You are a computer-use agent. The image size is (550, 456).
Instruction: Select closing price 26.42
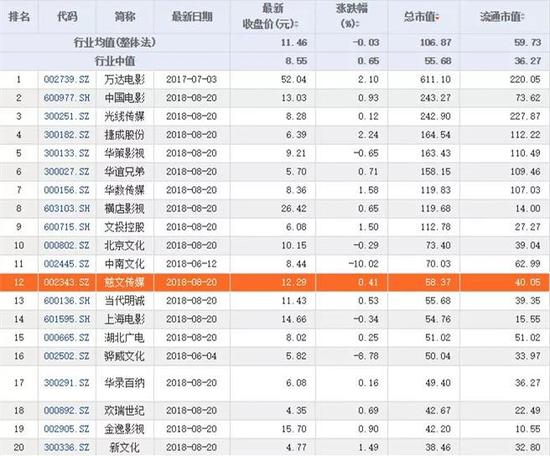click(x=294, y=209)
